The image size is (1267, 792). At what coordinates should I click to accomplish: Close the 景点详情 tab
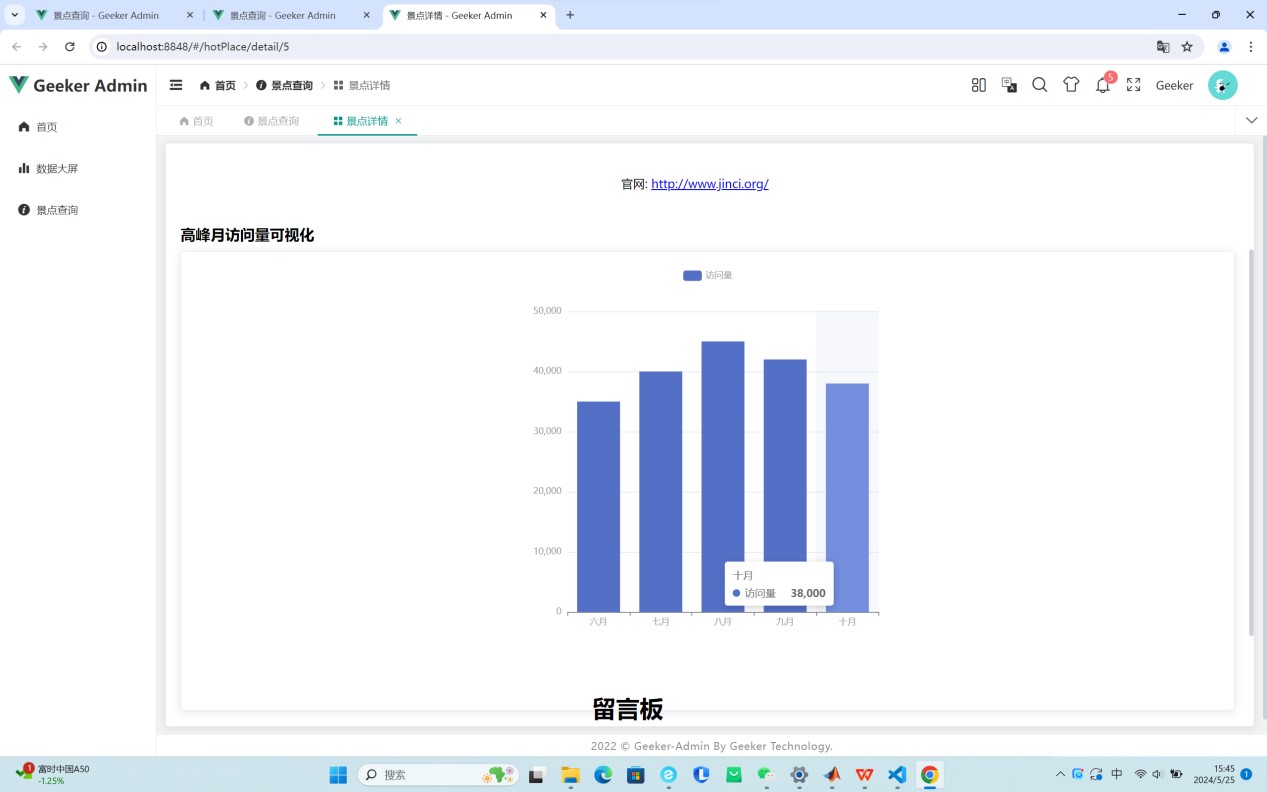398,121
